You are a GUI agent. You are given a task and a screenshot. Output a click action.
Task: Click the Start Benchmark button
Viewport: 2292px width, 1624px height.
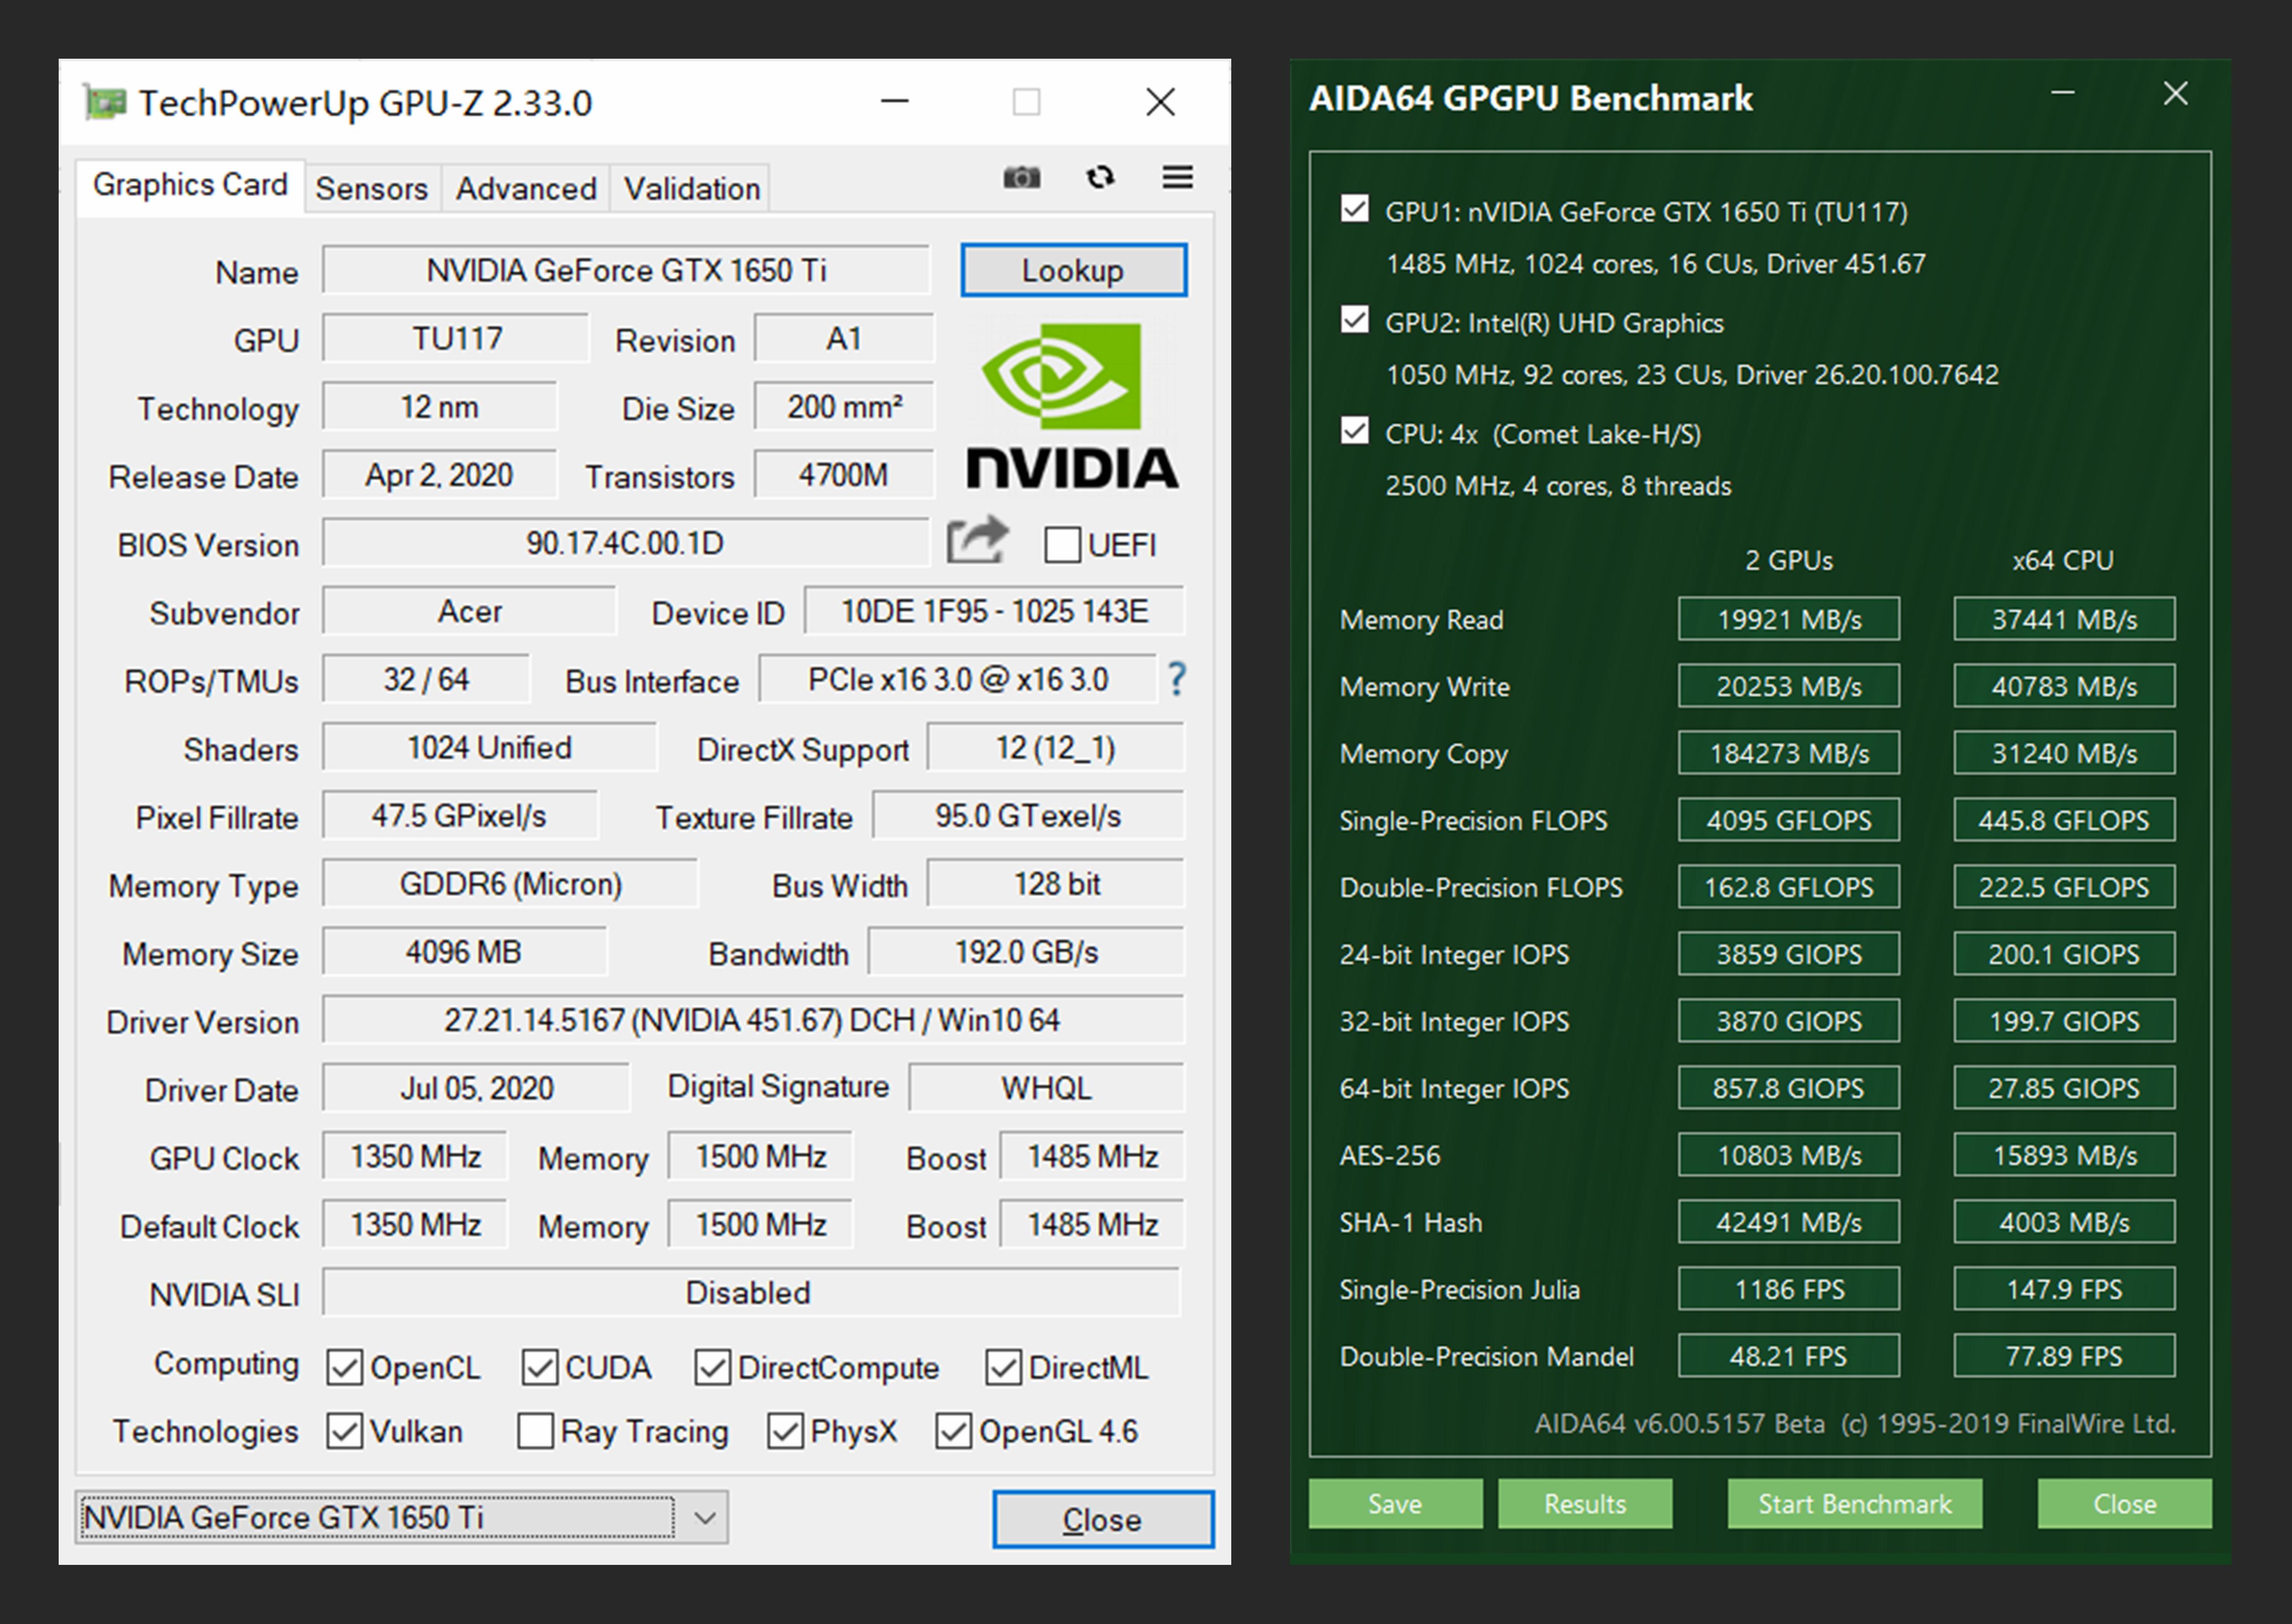[1854, 1504]
